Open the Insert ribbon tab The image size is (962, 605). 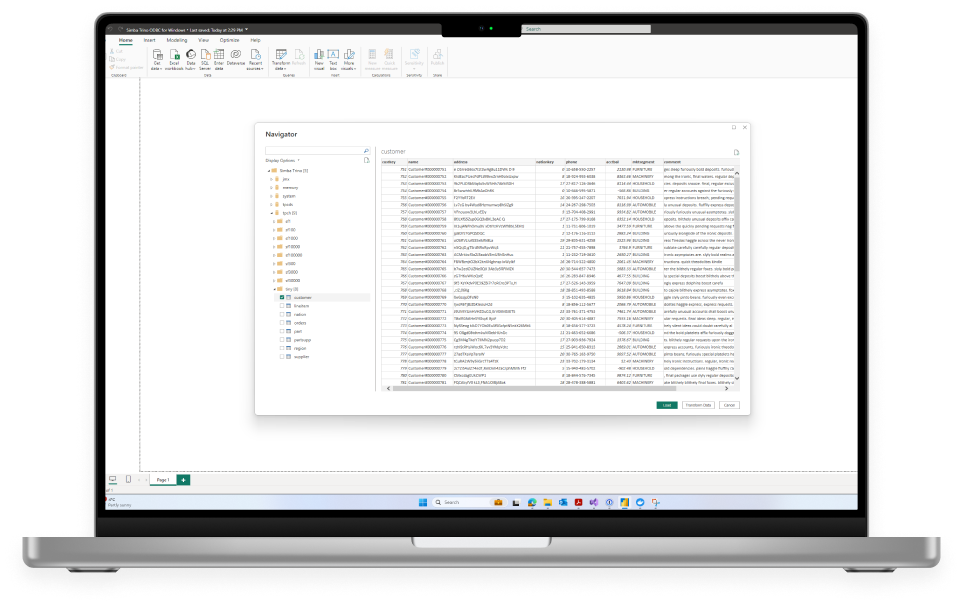pyautogui.click(x=149, y=40)
